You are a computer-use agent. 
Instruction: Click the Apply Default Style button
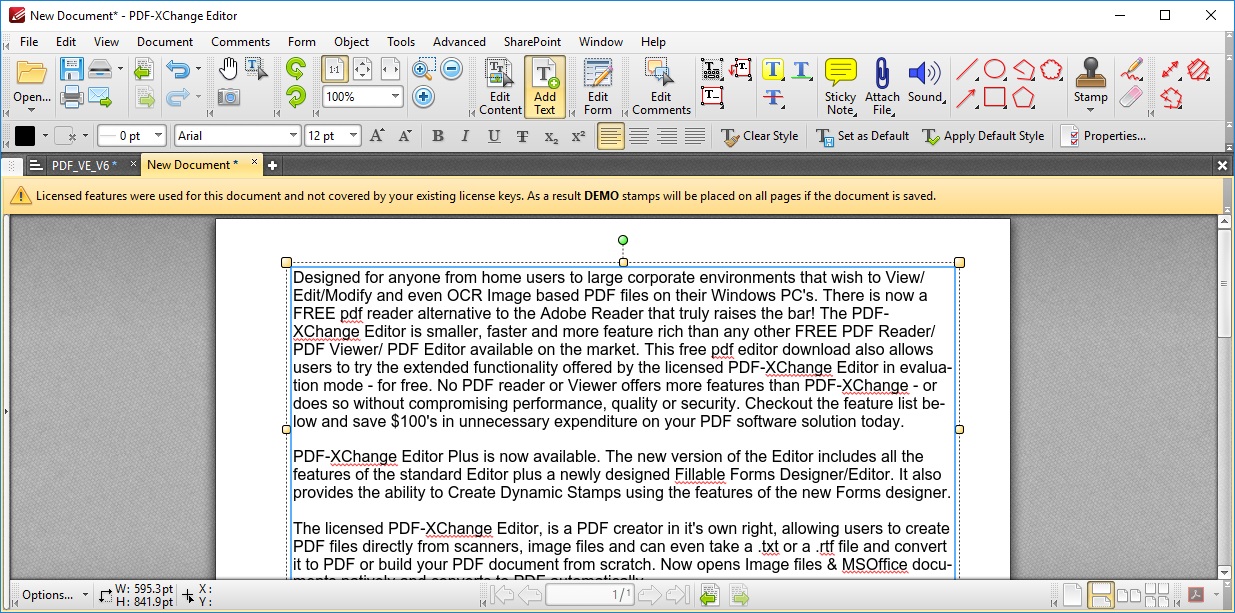click(984, 135)
